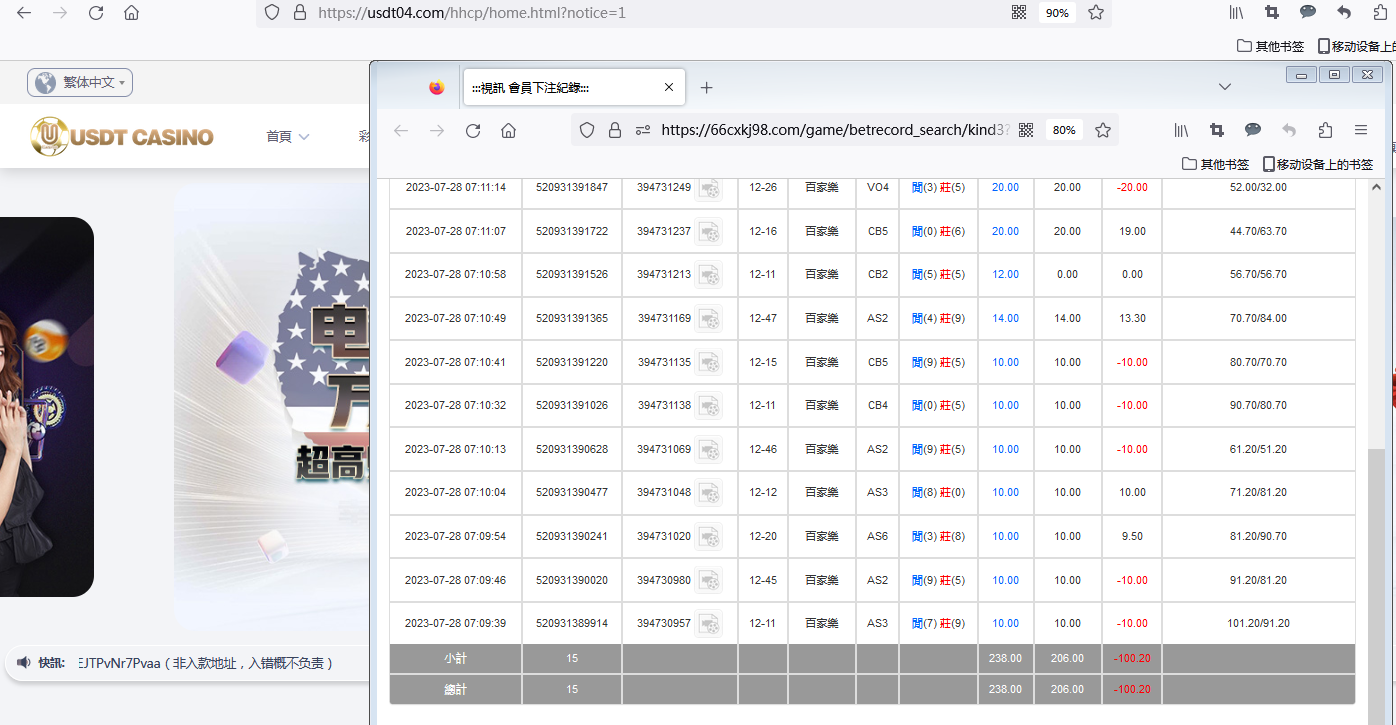Click the table code CB4 cell
Image resolution: width=1396 pixels, height=725 pixels.
click(877, 406)
